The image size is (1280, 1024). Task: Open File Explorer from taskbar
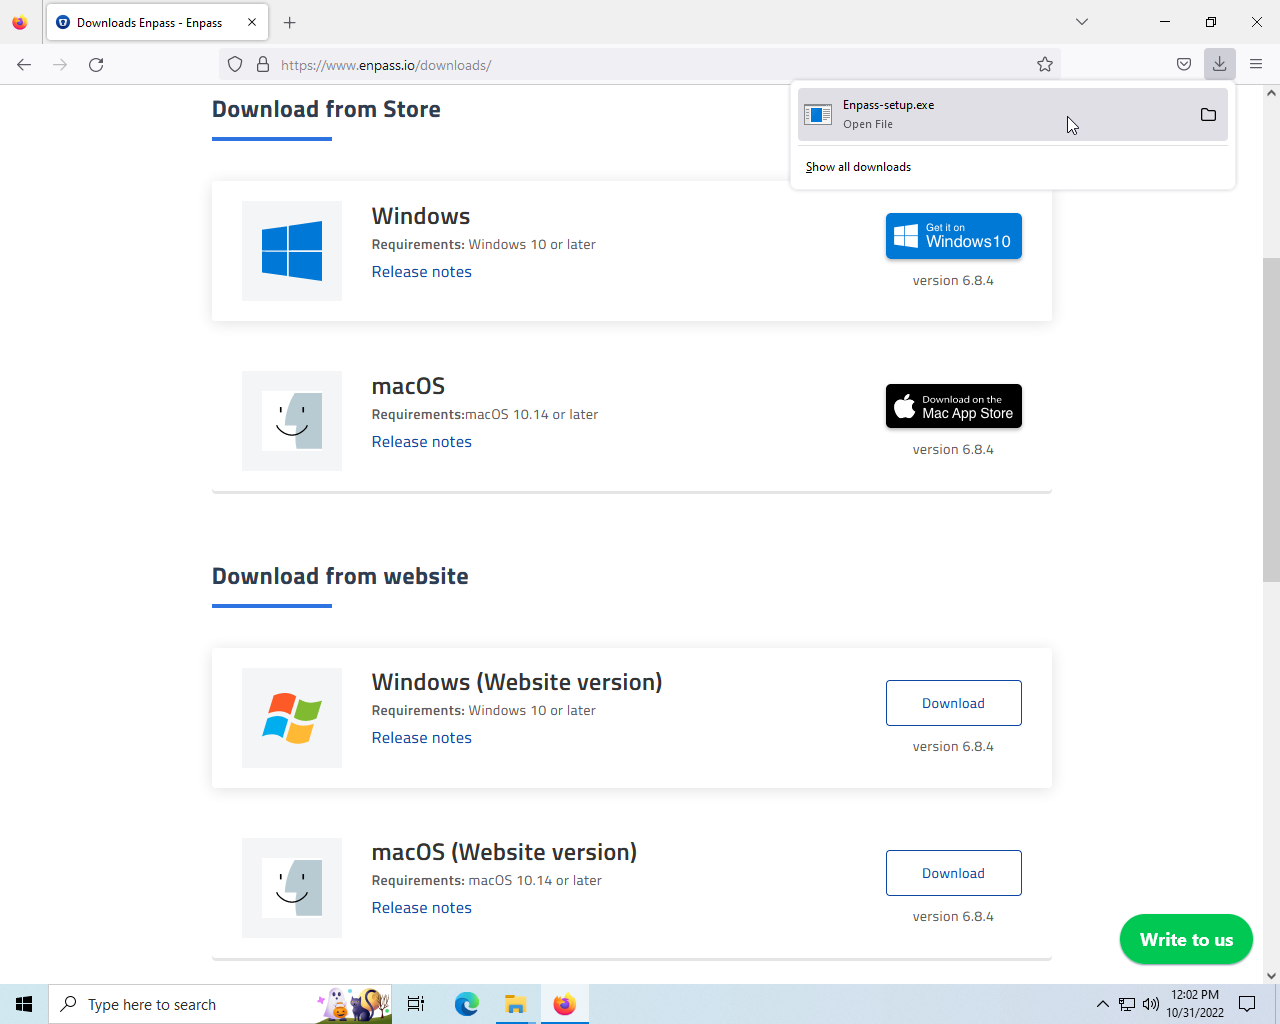(x=515, y=1004)
